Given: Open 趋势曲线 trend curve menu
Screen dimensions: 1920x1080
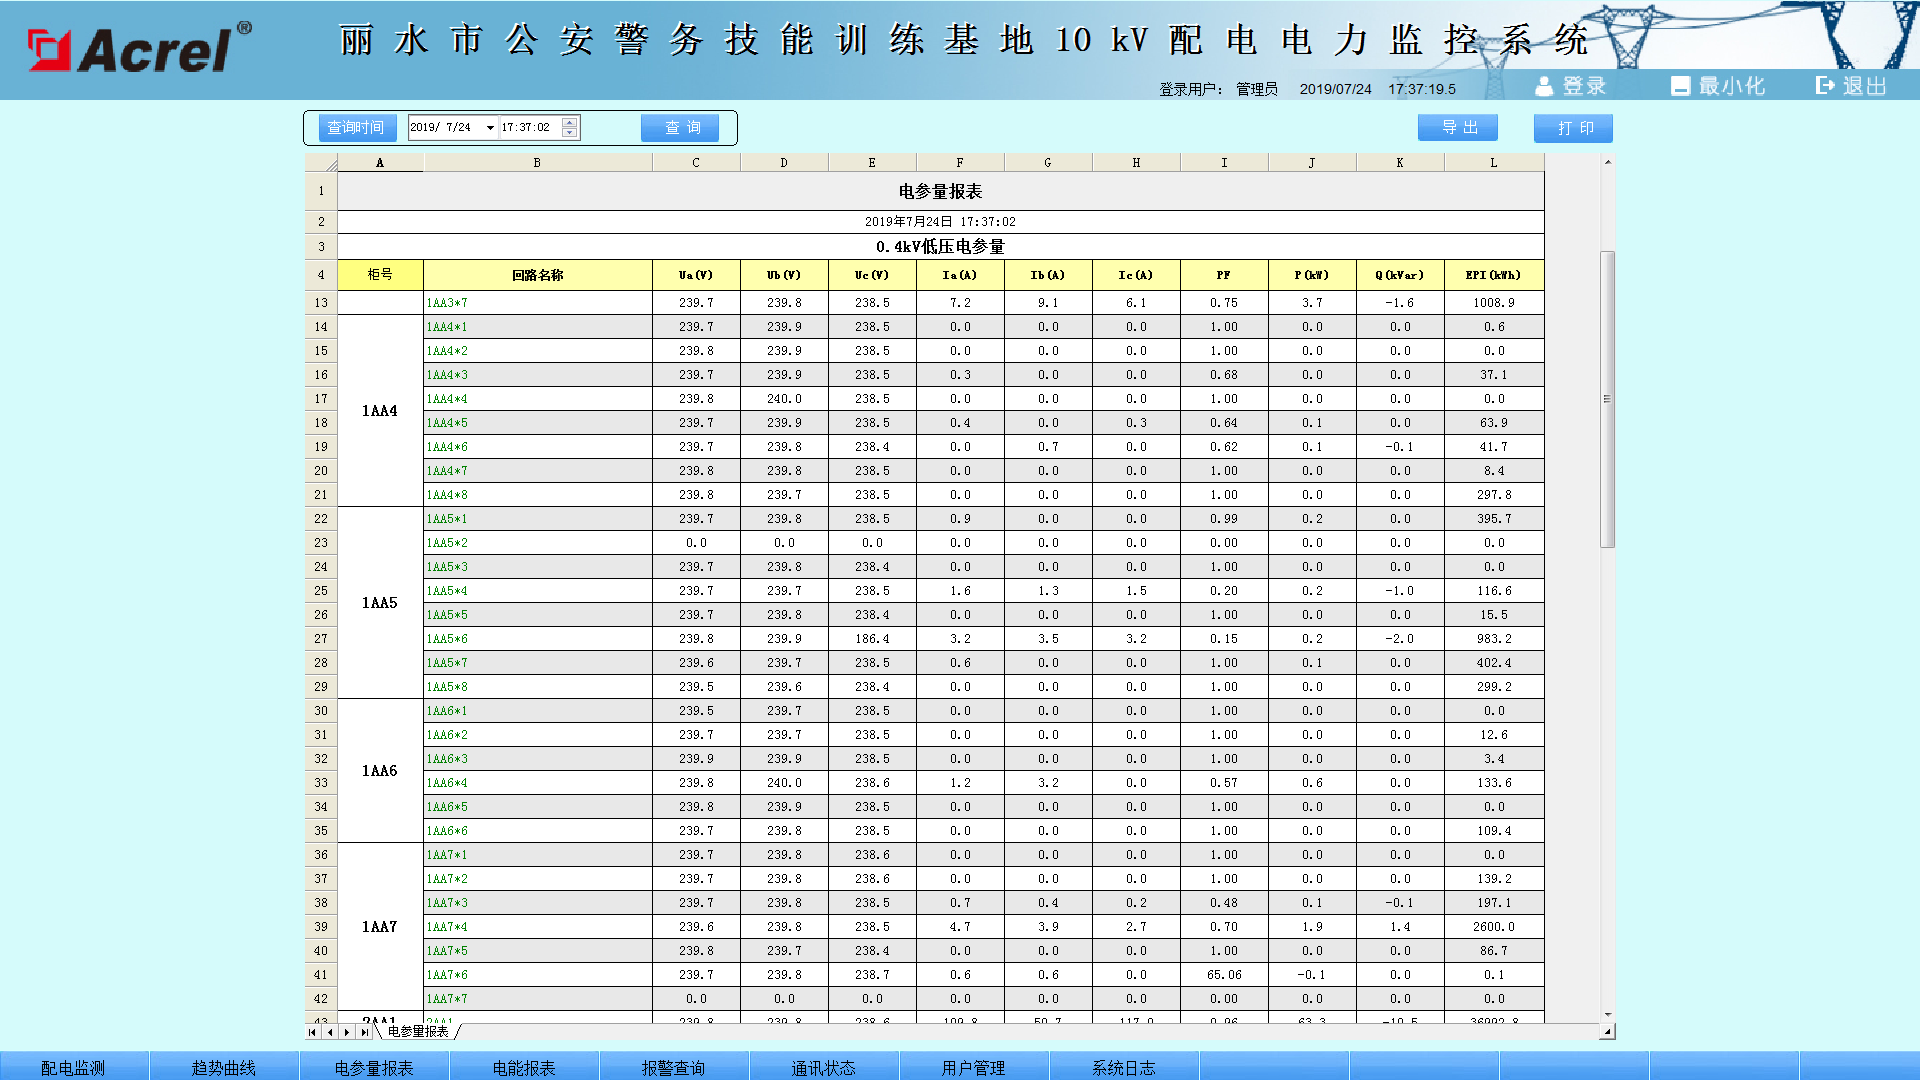Looking at the screenshot, I should point(224,1068).
